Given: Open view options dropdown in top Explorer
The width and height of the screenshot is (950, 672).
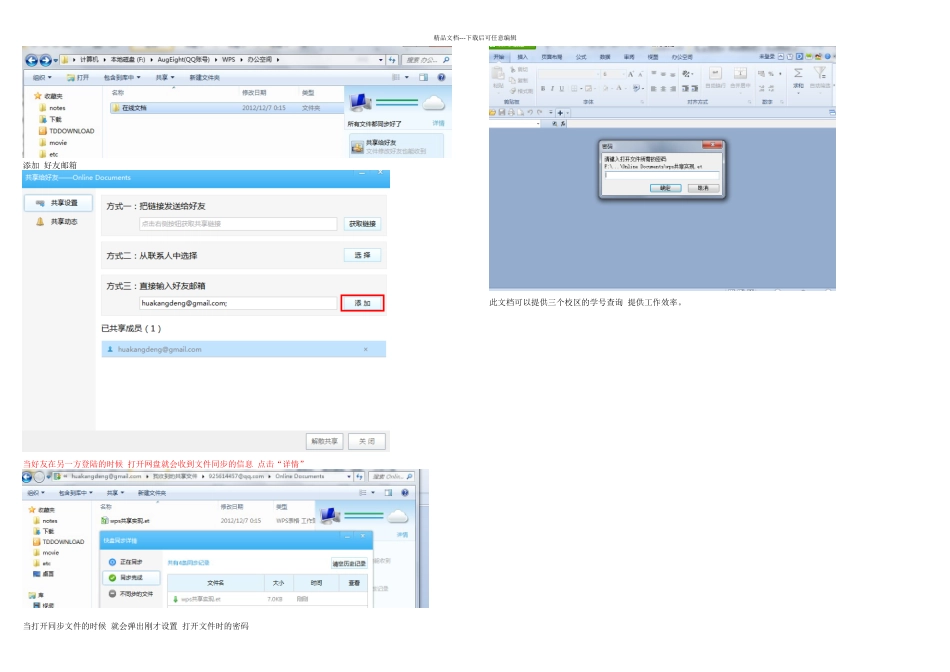Looking at the screenshot, I should click(407, 77).
